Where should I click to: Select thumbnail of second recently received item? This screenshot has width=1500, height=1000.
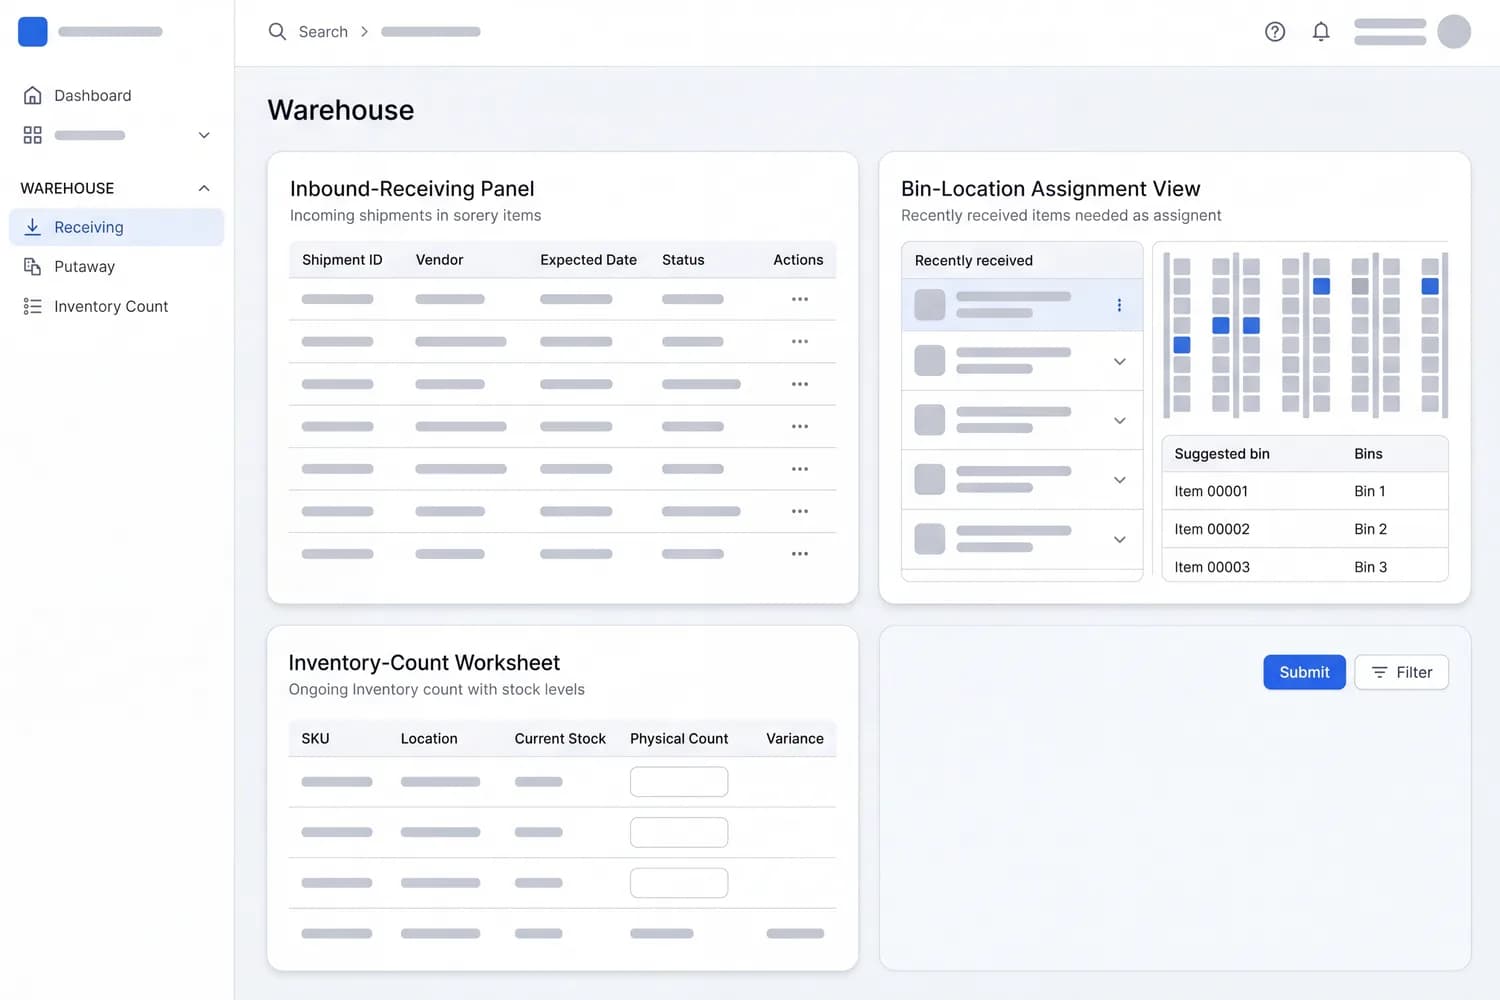tap(930, 361)
